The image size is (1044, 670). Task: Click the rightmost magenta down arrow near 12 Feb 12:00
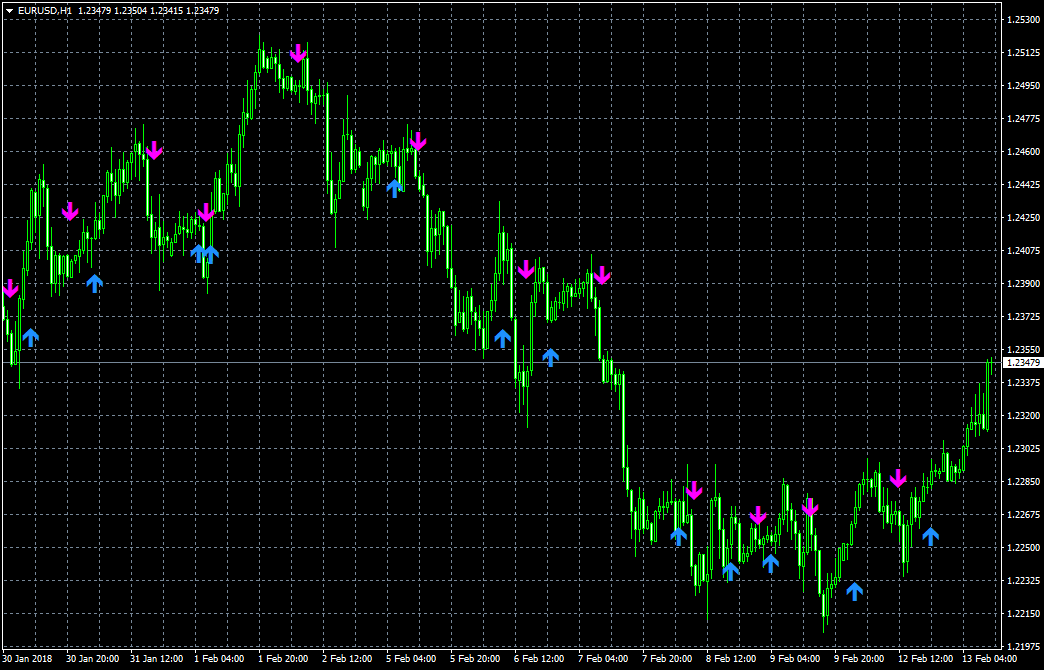(x=898, y=478)
